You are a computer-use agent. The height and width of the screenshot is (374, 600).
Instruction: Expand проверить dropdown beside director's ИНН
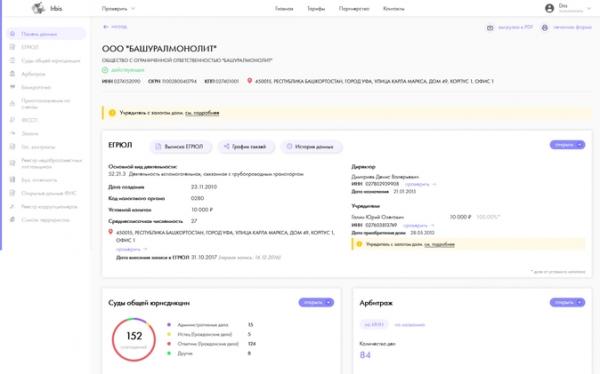point(434,184)
